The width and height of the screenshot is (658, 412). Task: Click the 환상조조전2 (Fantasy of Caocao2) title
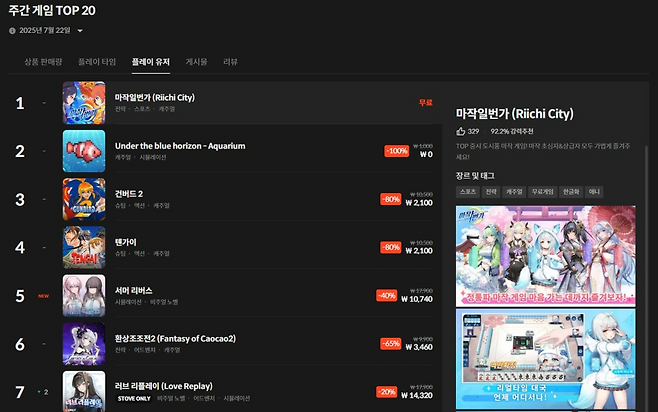[x=175, y=339]
